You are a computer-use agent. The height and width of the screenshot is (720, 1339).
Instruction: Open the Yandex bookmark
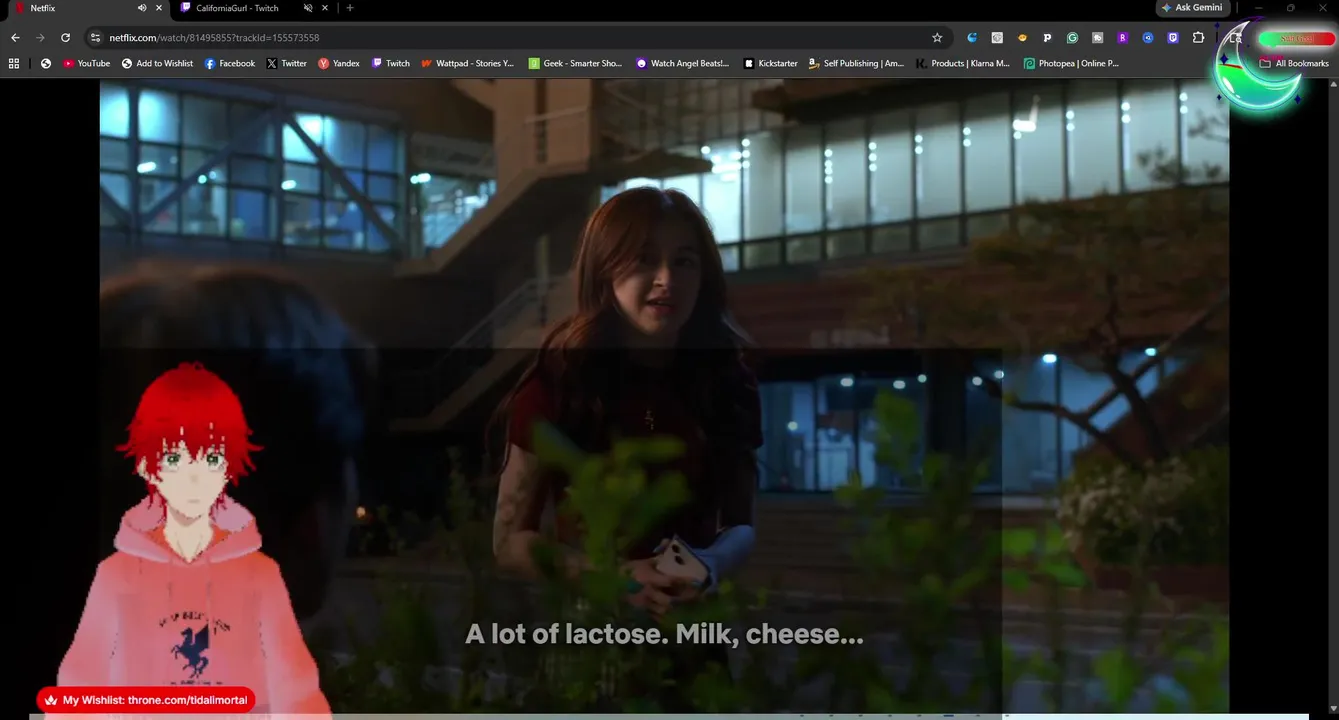click(x=339, y=63)
